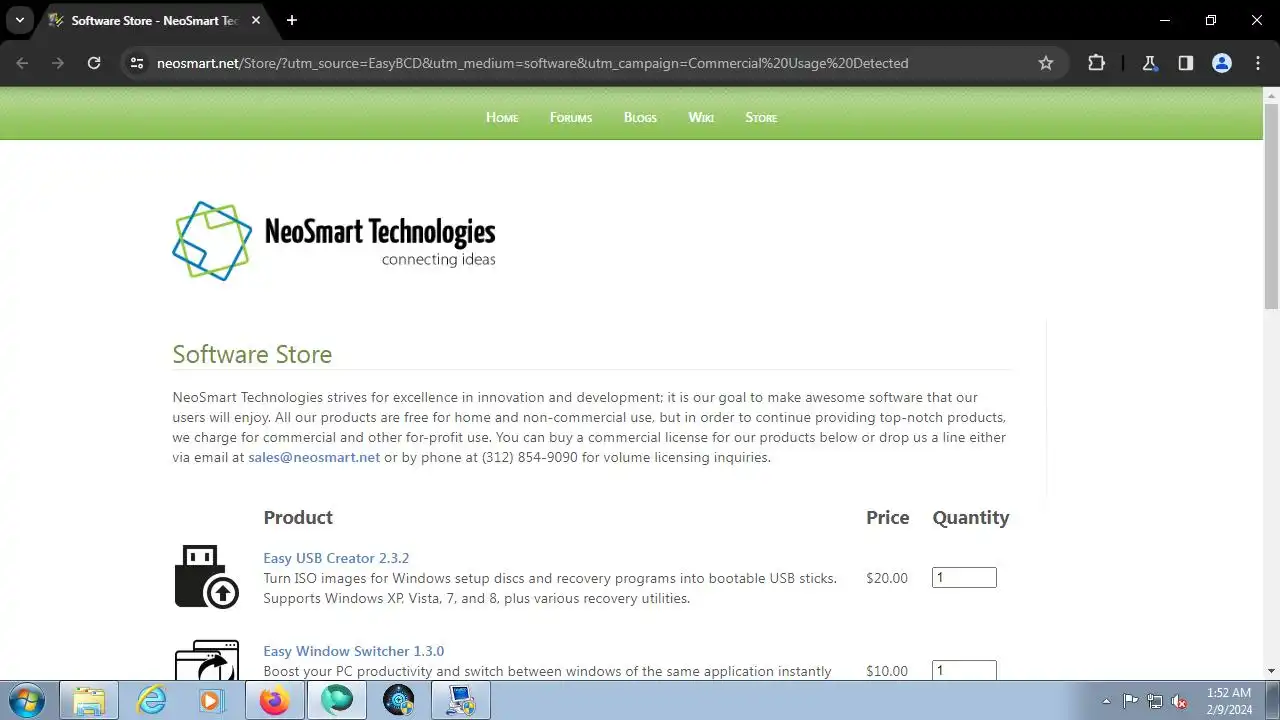Click the NeoSmart Technologies logo

(334, 241)
